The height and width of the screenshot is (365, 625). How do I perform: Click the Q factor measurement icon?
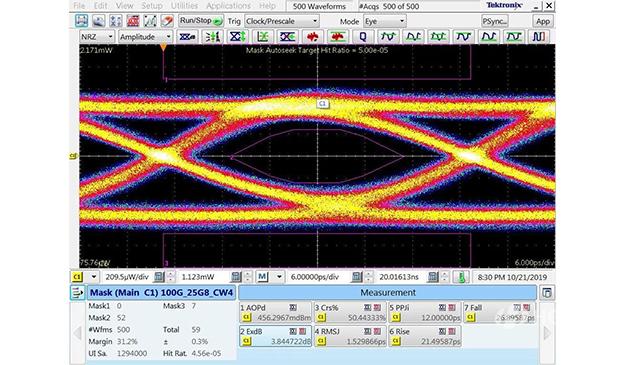(x=363, y=37)
